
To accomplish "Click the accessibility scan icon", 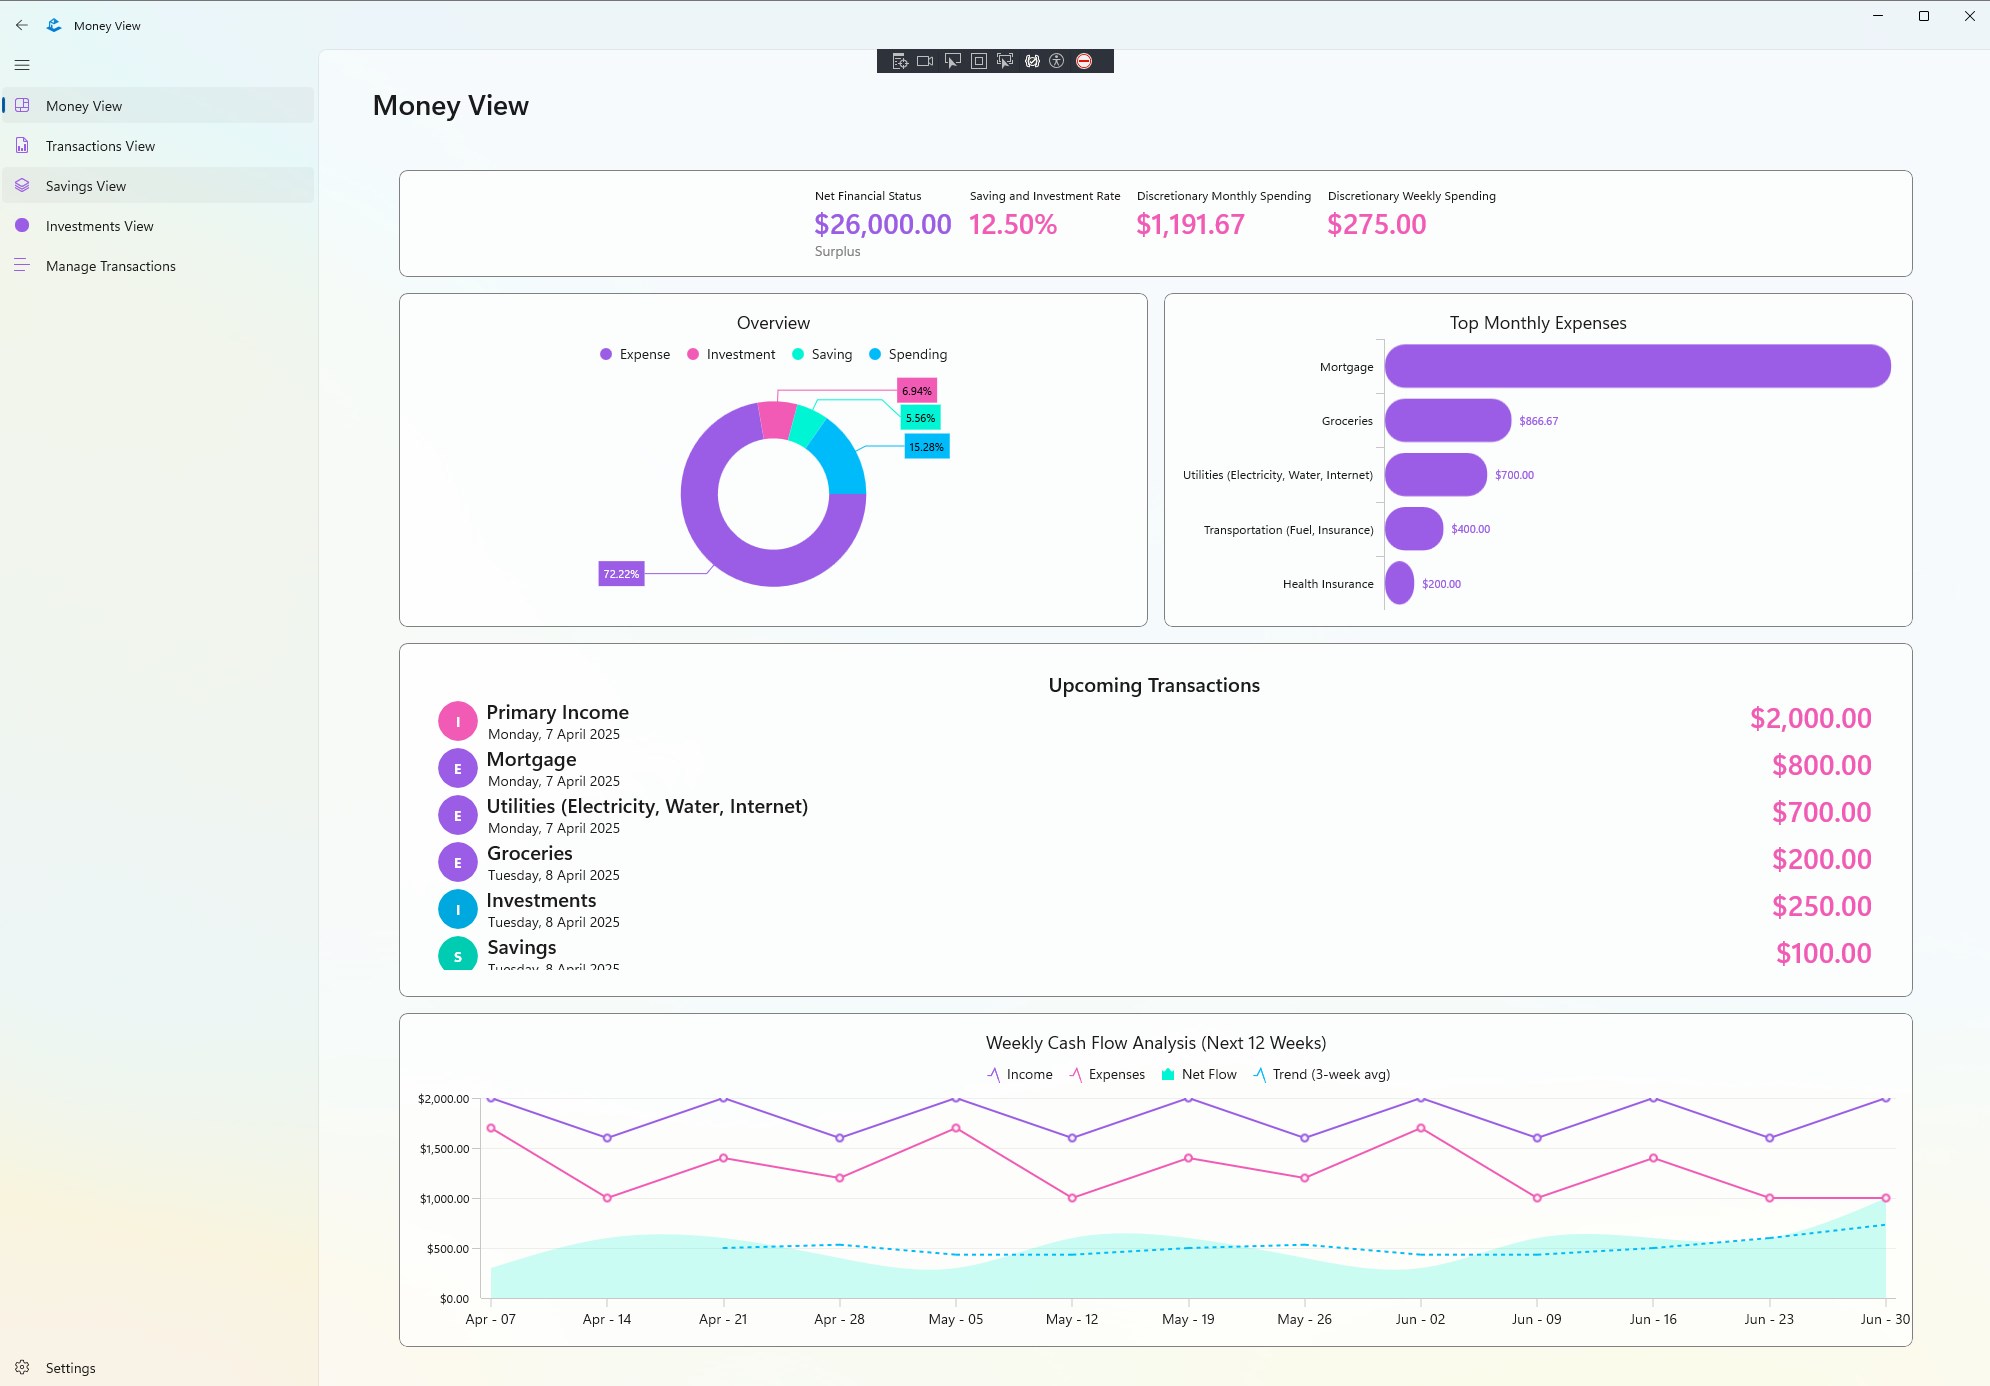I will 1057,61.
